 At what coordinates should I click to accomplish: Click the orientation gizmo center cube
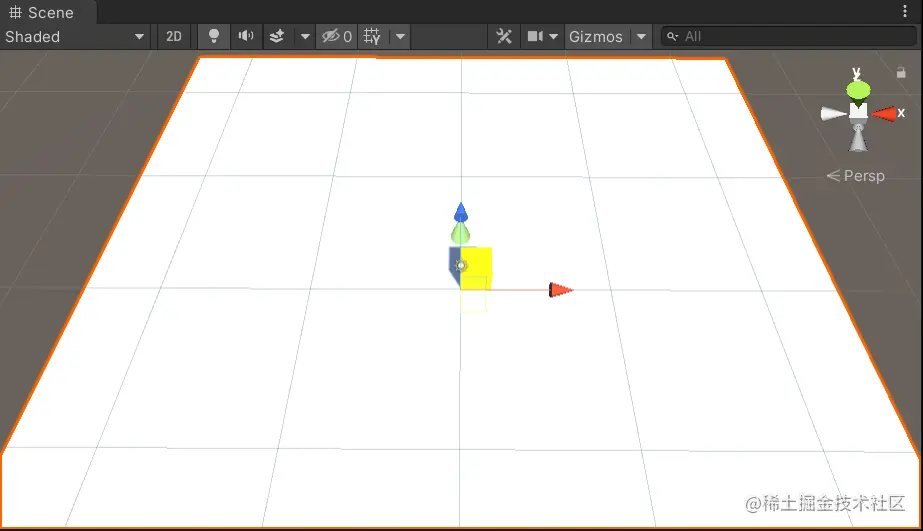[858, 112]
